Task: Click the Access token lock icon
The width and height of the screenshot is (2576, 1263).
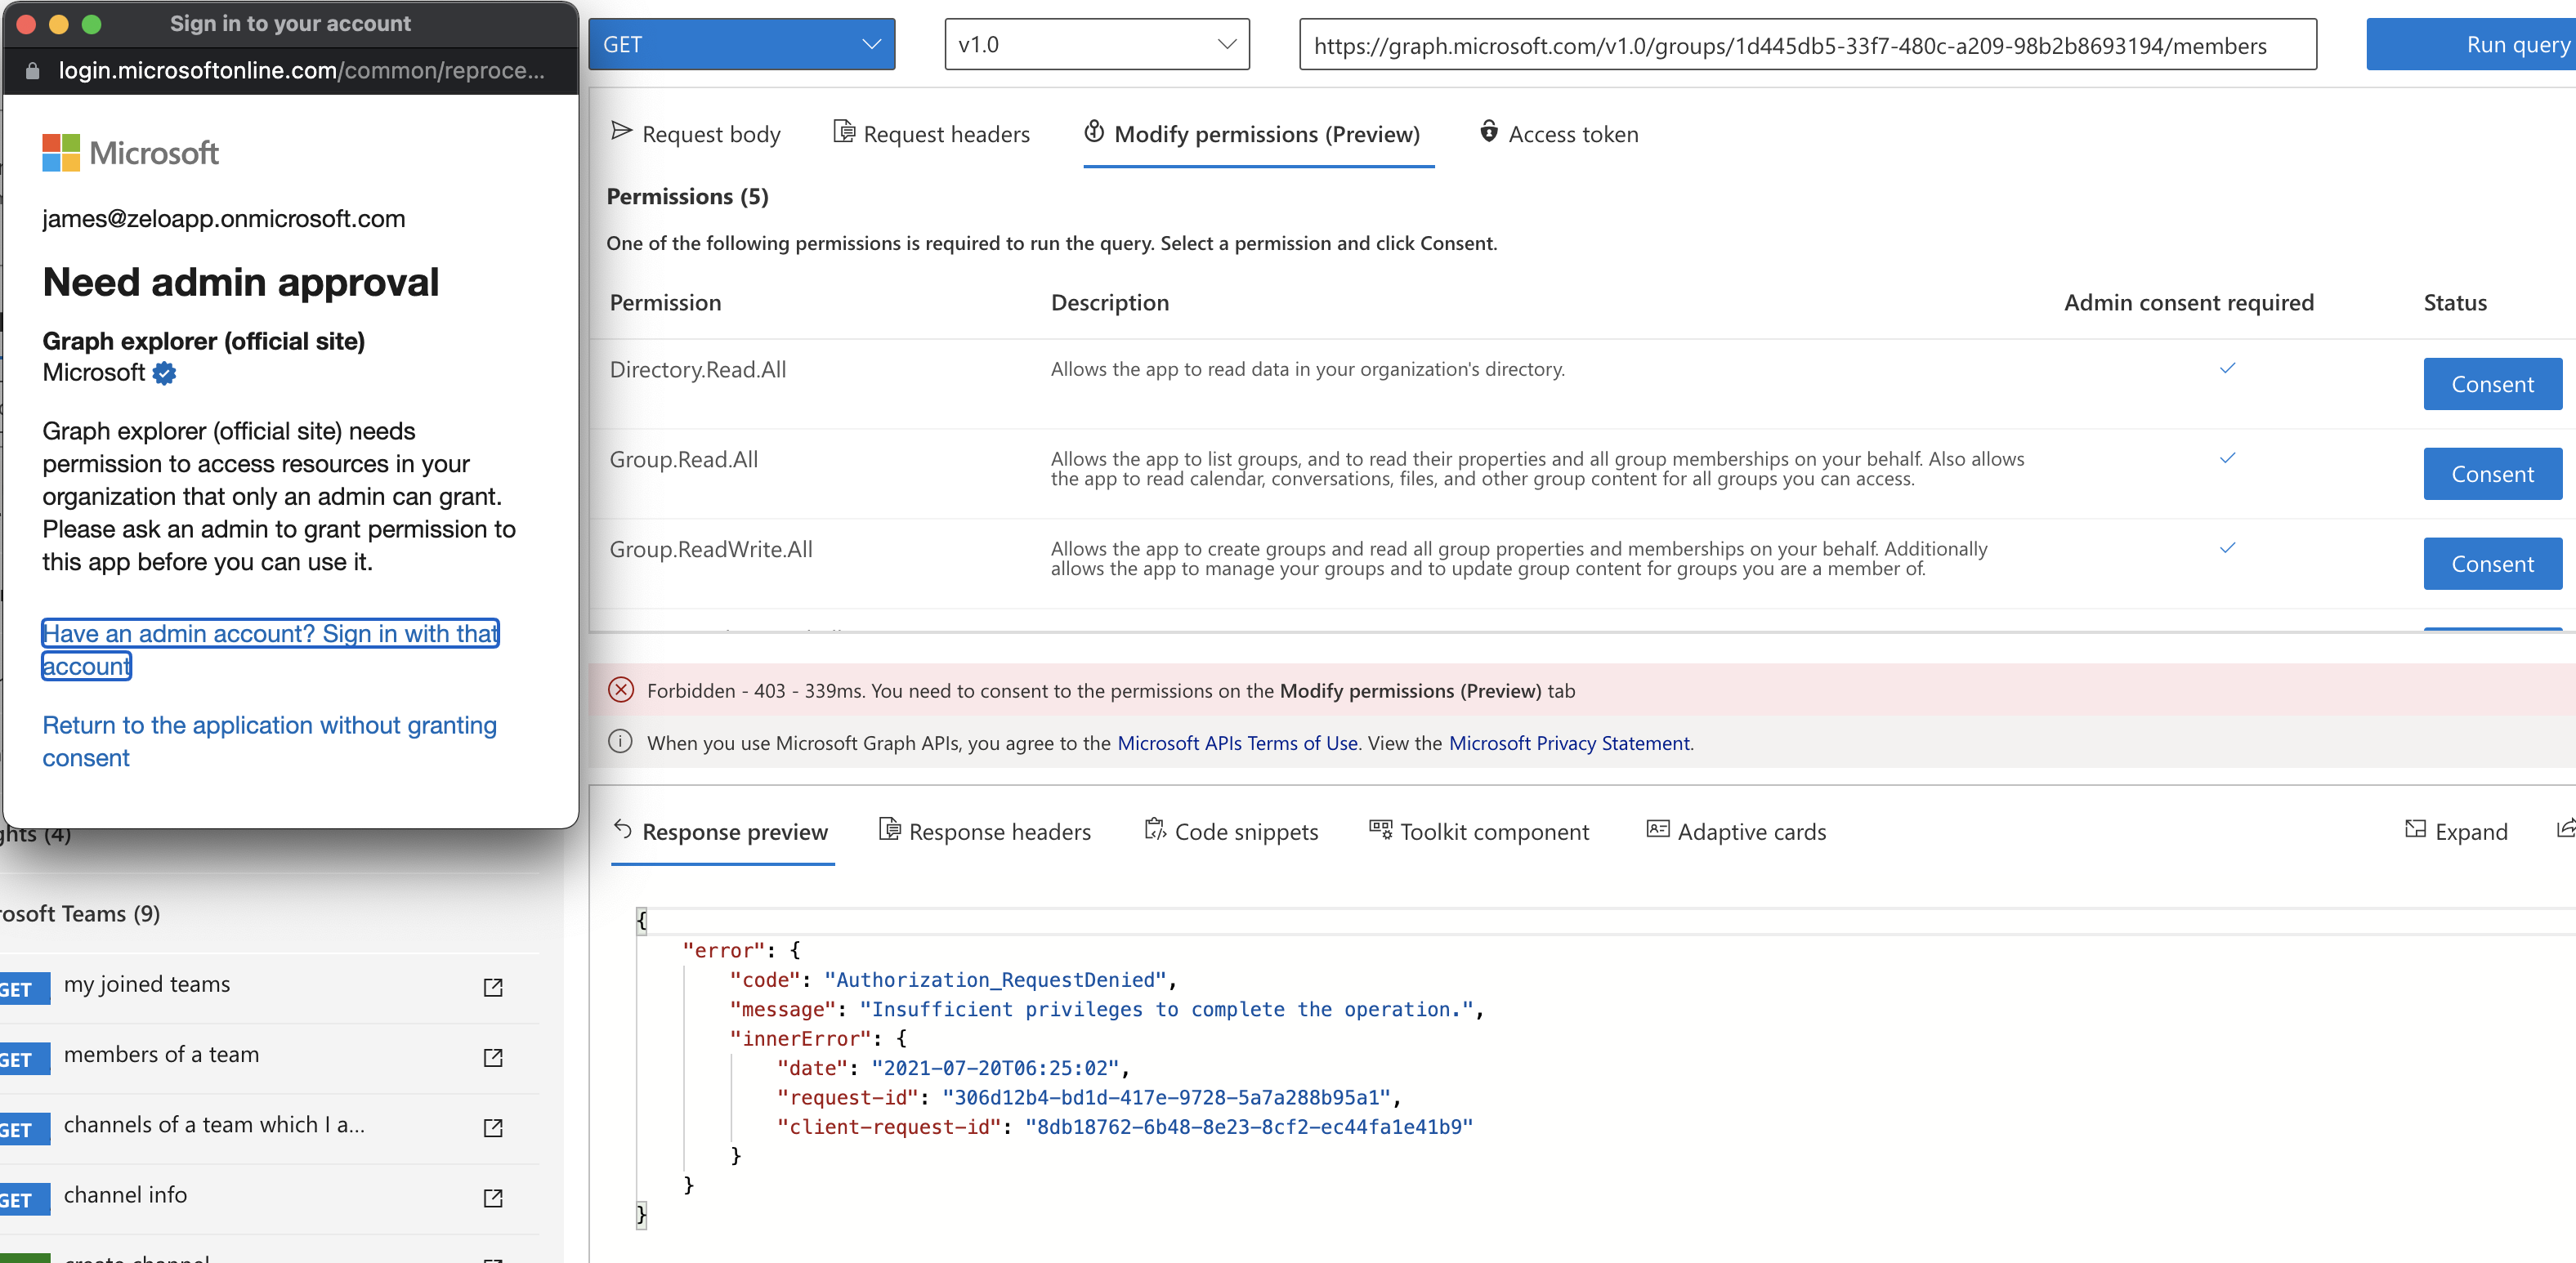Action: (1488, 131)
